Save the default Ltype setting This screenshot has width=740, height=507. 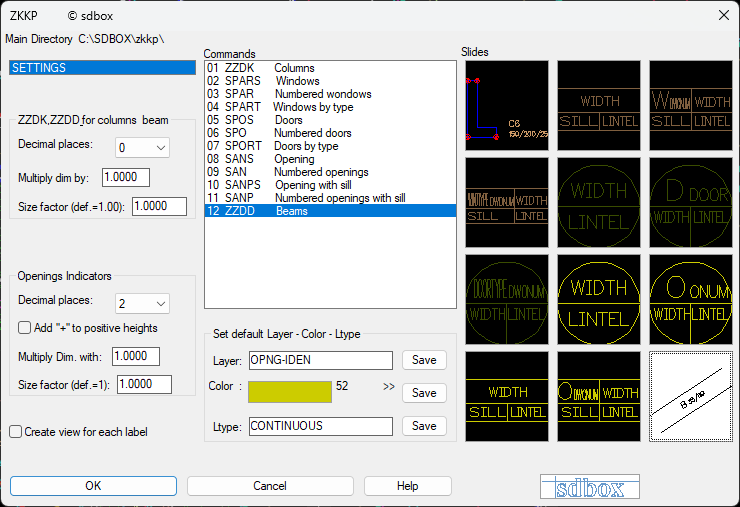coord(424,426)
